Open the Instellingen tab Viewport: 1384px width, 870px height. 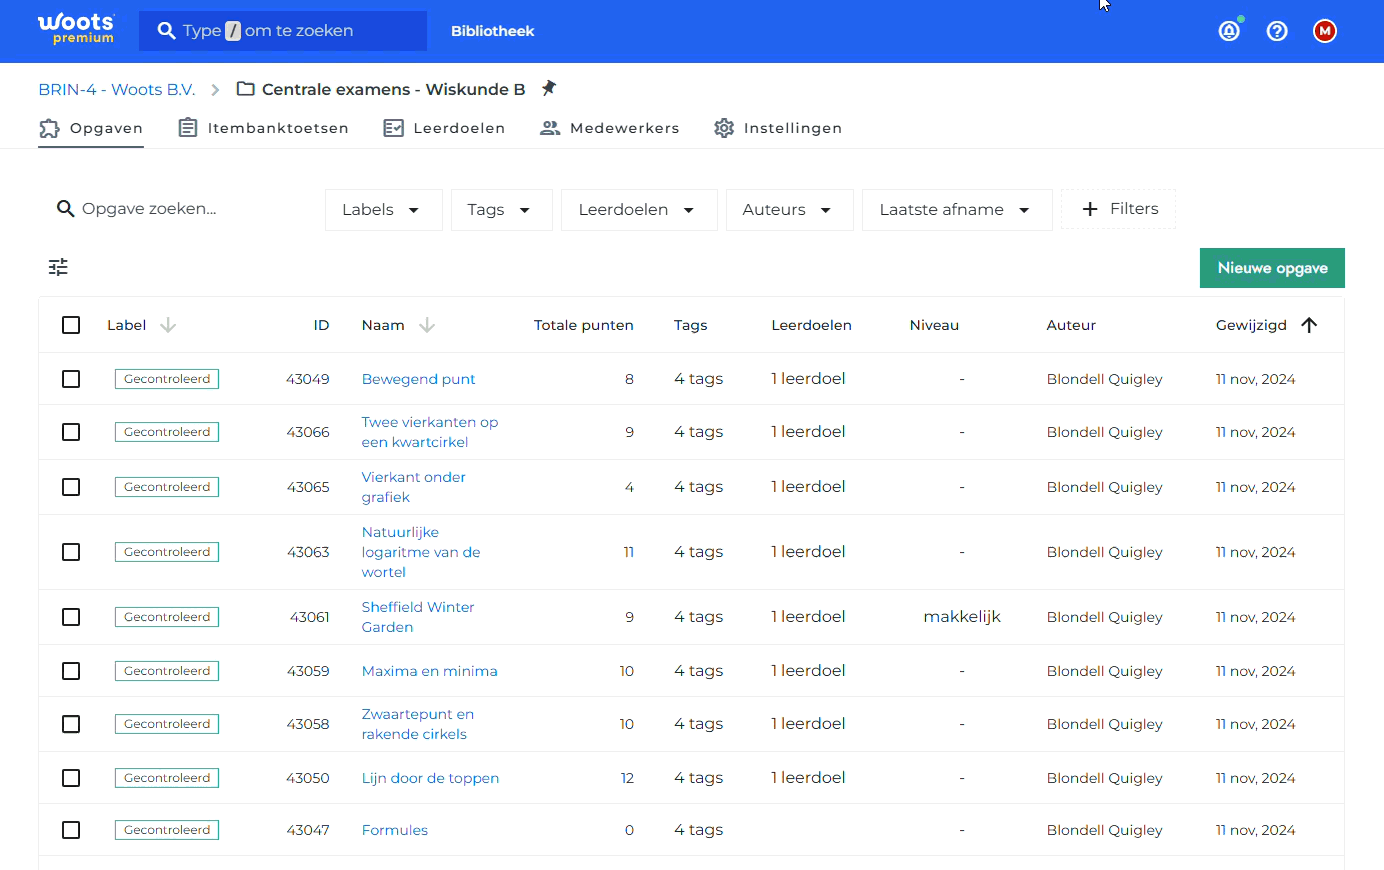click(778, 128)
